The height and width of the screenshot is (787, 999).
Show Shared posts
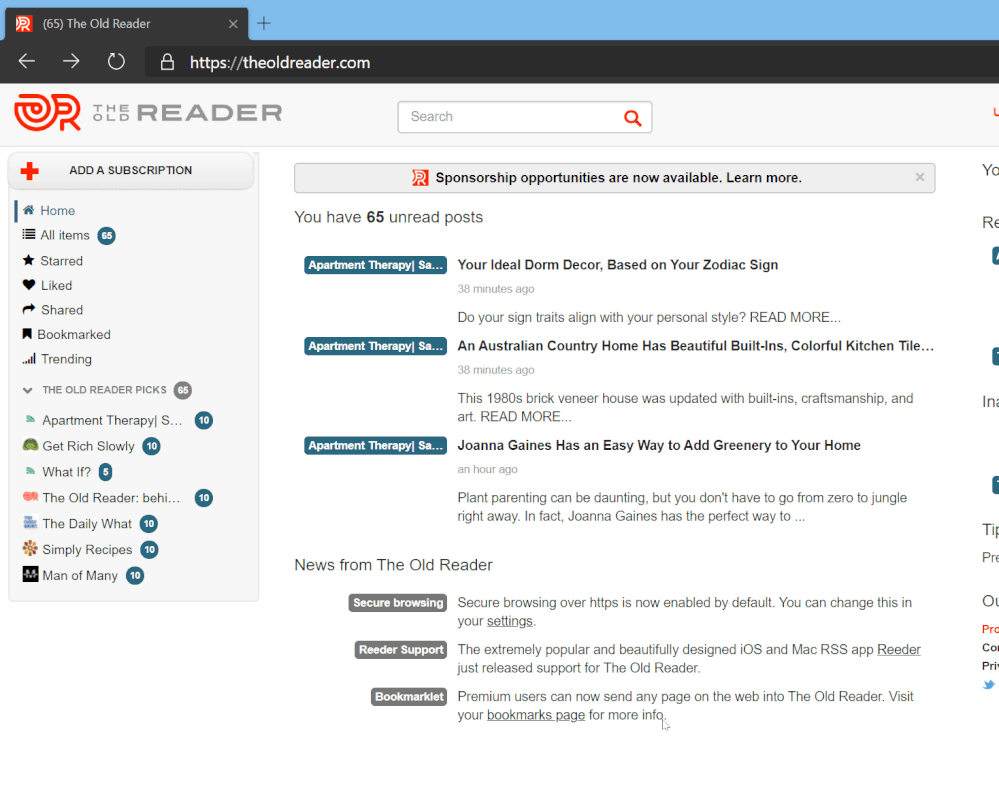(x=62, y=310)
